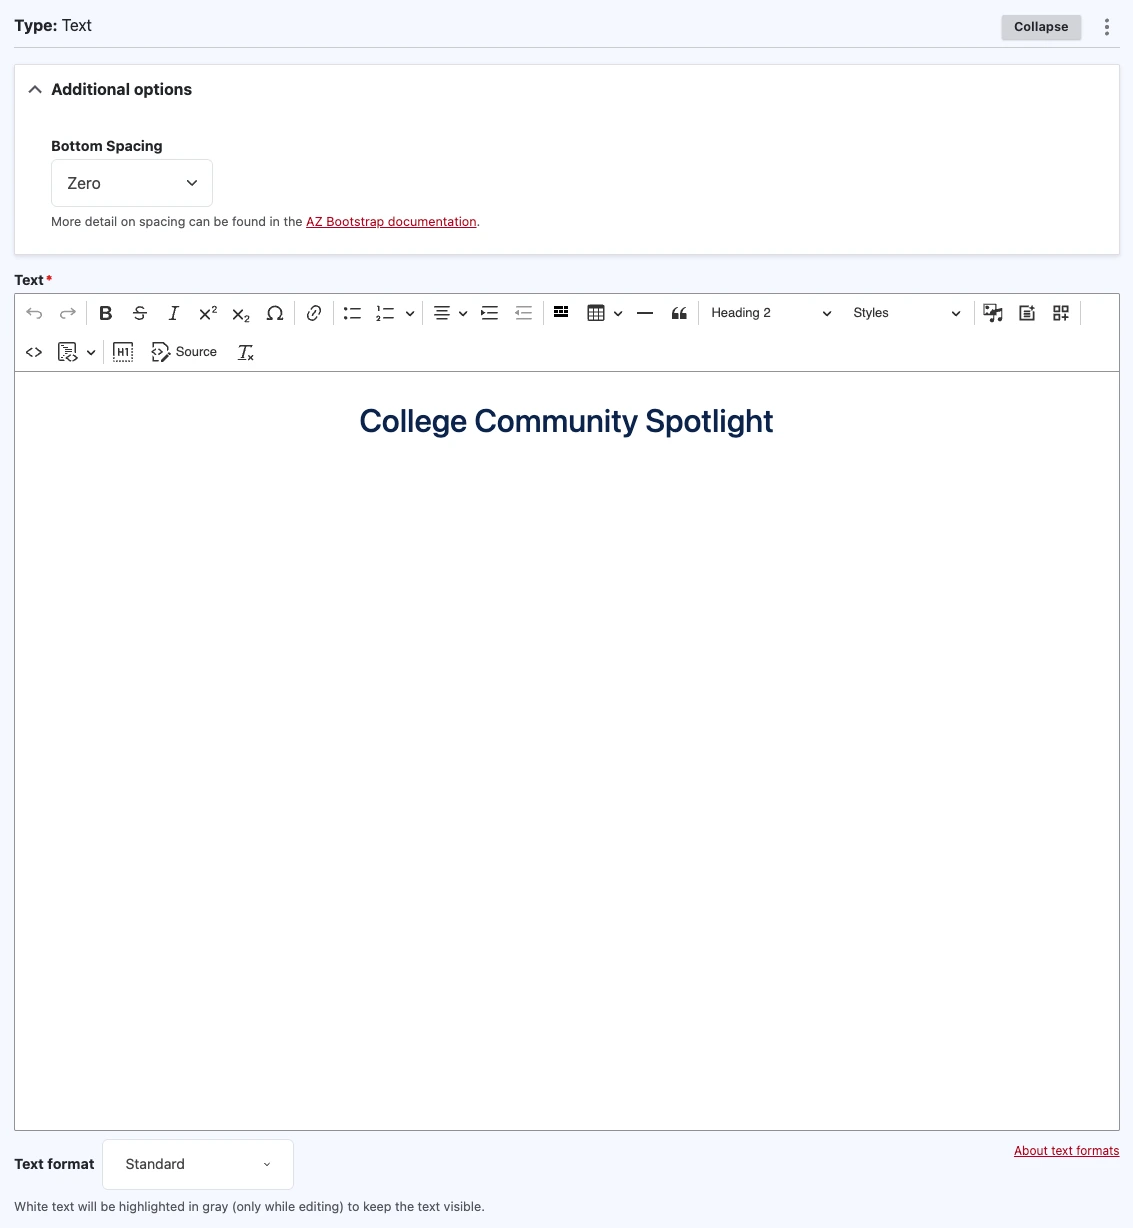
Task: Toggle the show blocks H1 icon
Action: tap(123, 352)
